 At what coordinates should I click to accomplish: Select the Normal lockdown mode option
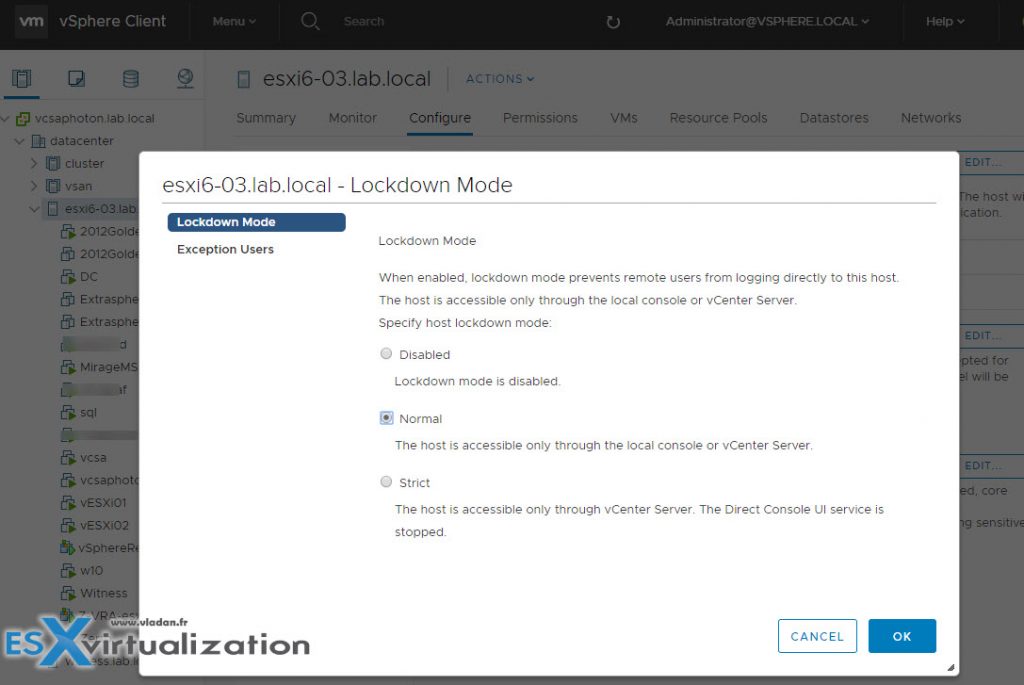click(x=386, y=418)
